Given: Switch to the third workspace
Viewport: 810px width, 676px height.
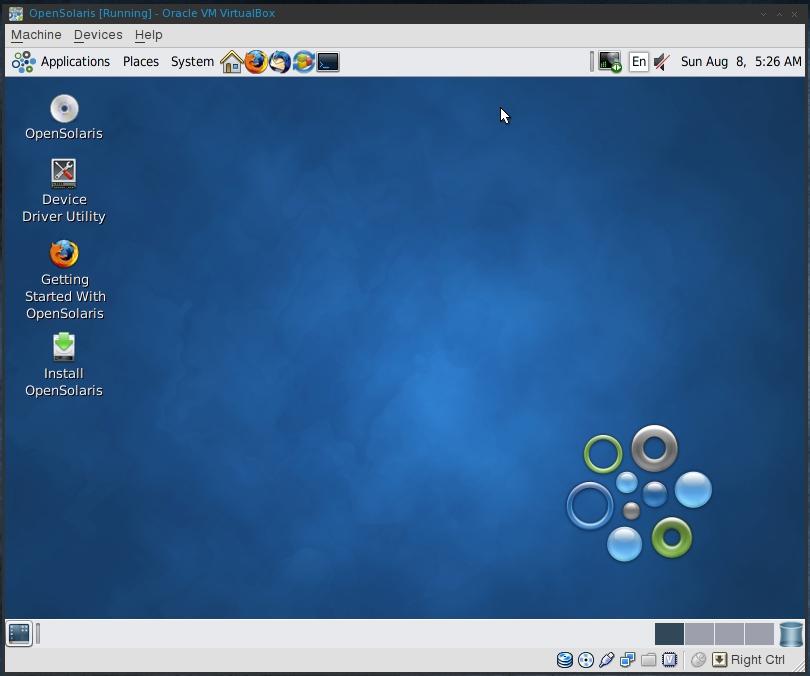Looking at the screenshot, I should pyautogui.click(x=729, y=634).
